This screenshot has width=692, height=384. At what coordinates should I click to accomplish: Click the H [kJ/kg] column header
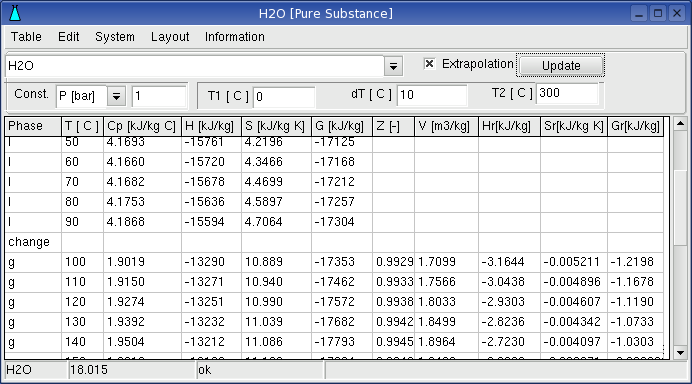211,126
